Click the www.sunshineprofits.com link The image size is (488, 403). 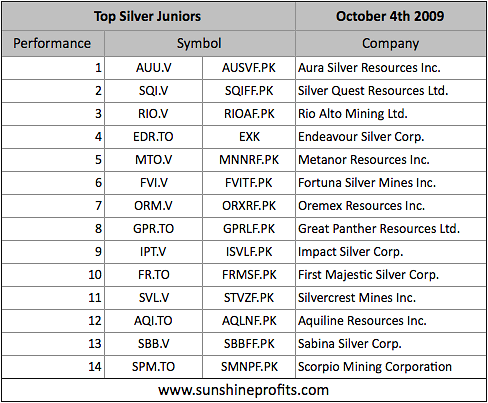coord(244,390)
